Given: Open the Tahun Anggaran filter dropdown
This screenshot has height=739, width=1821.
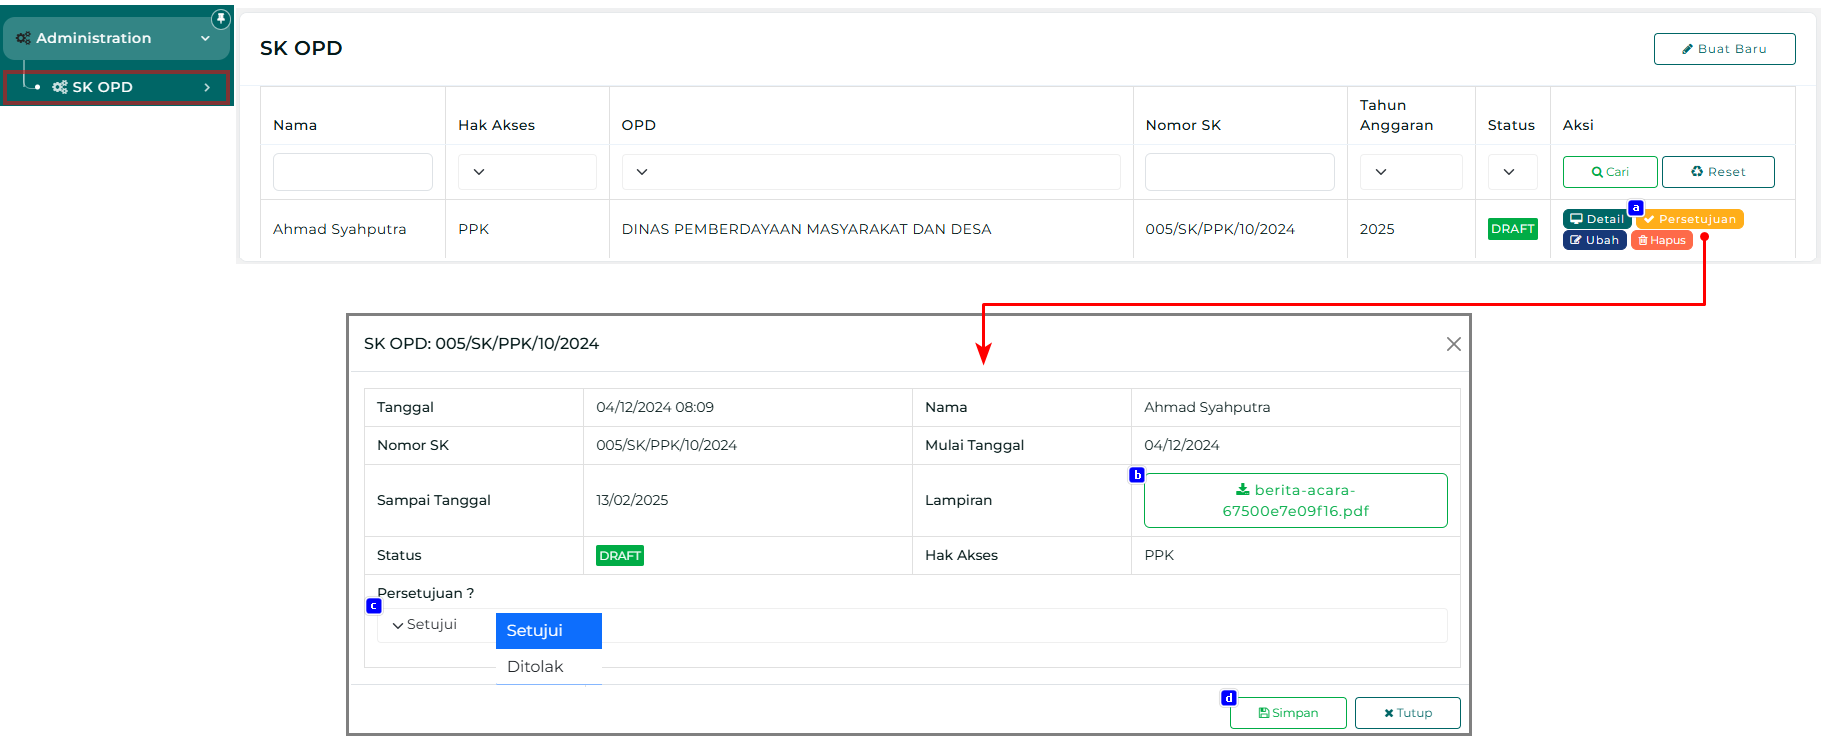Looking at the screenshot, I should coord(1410,172).
